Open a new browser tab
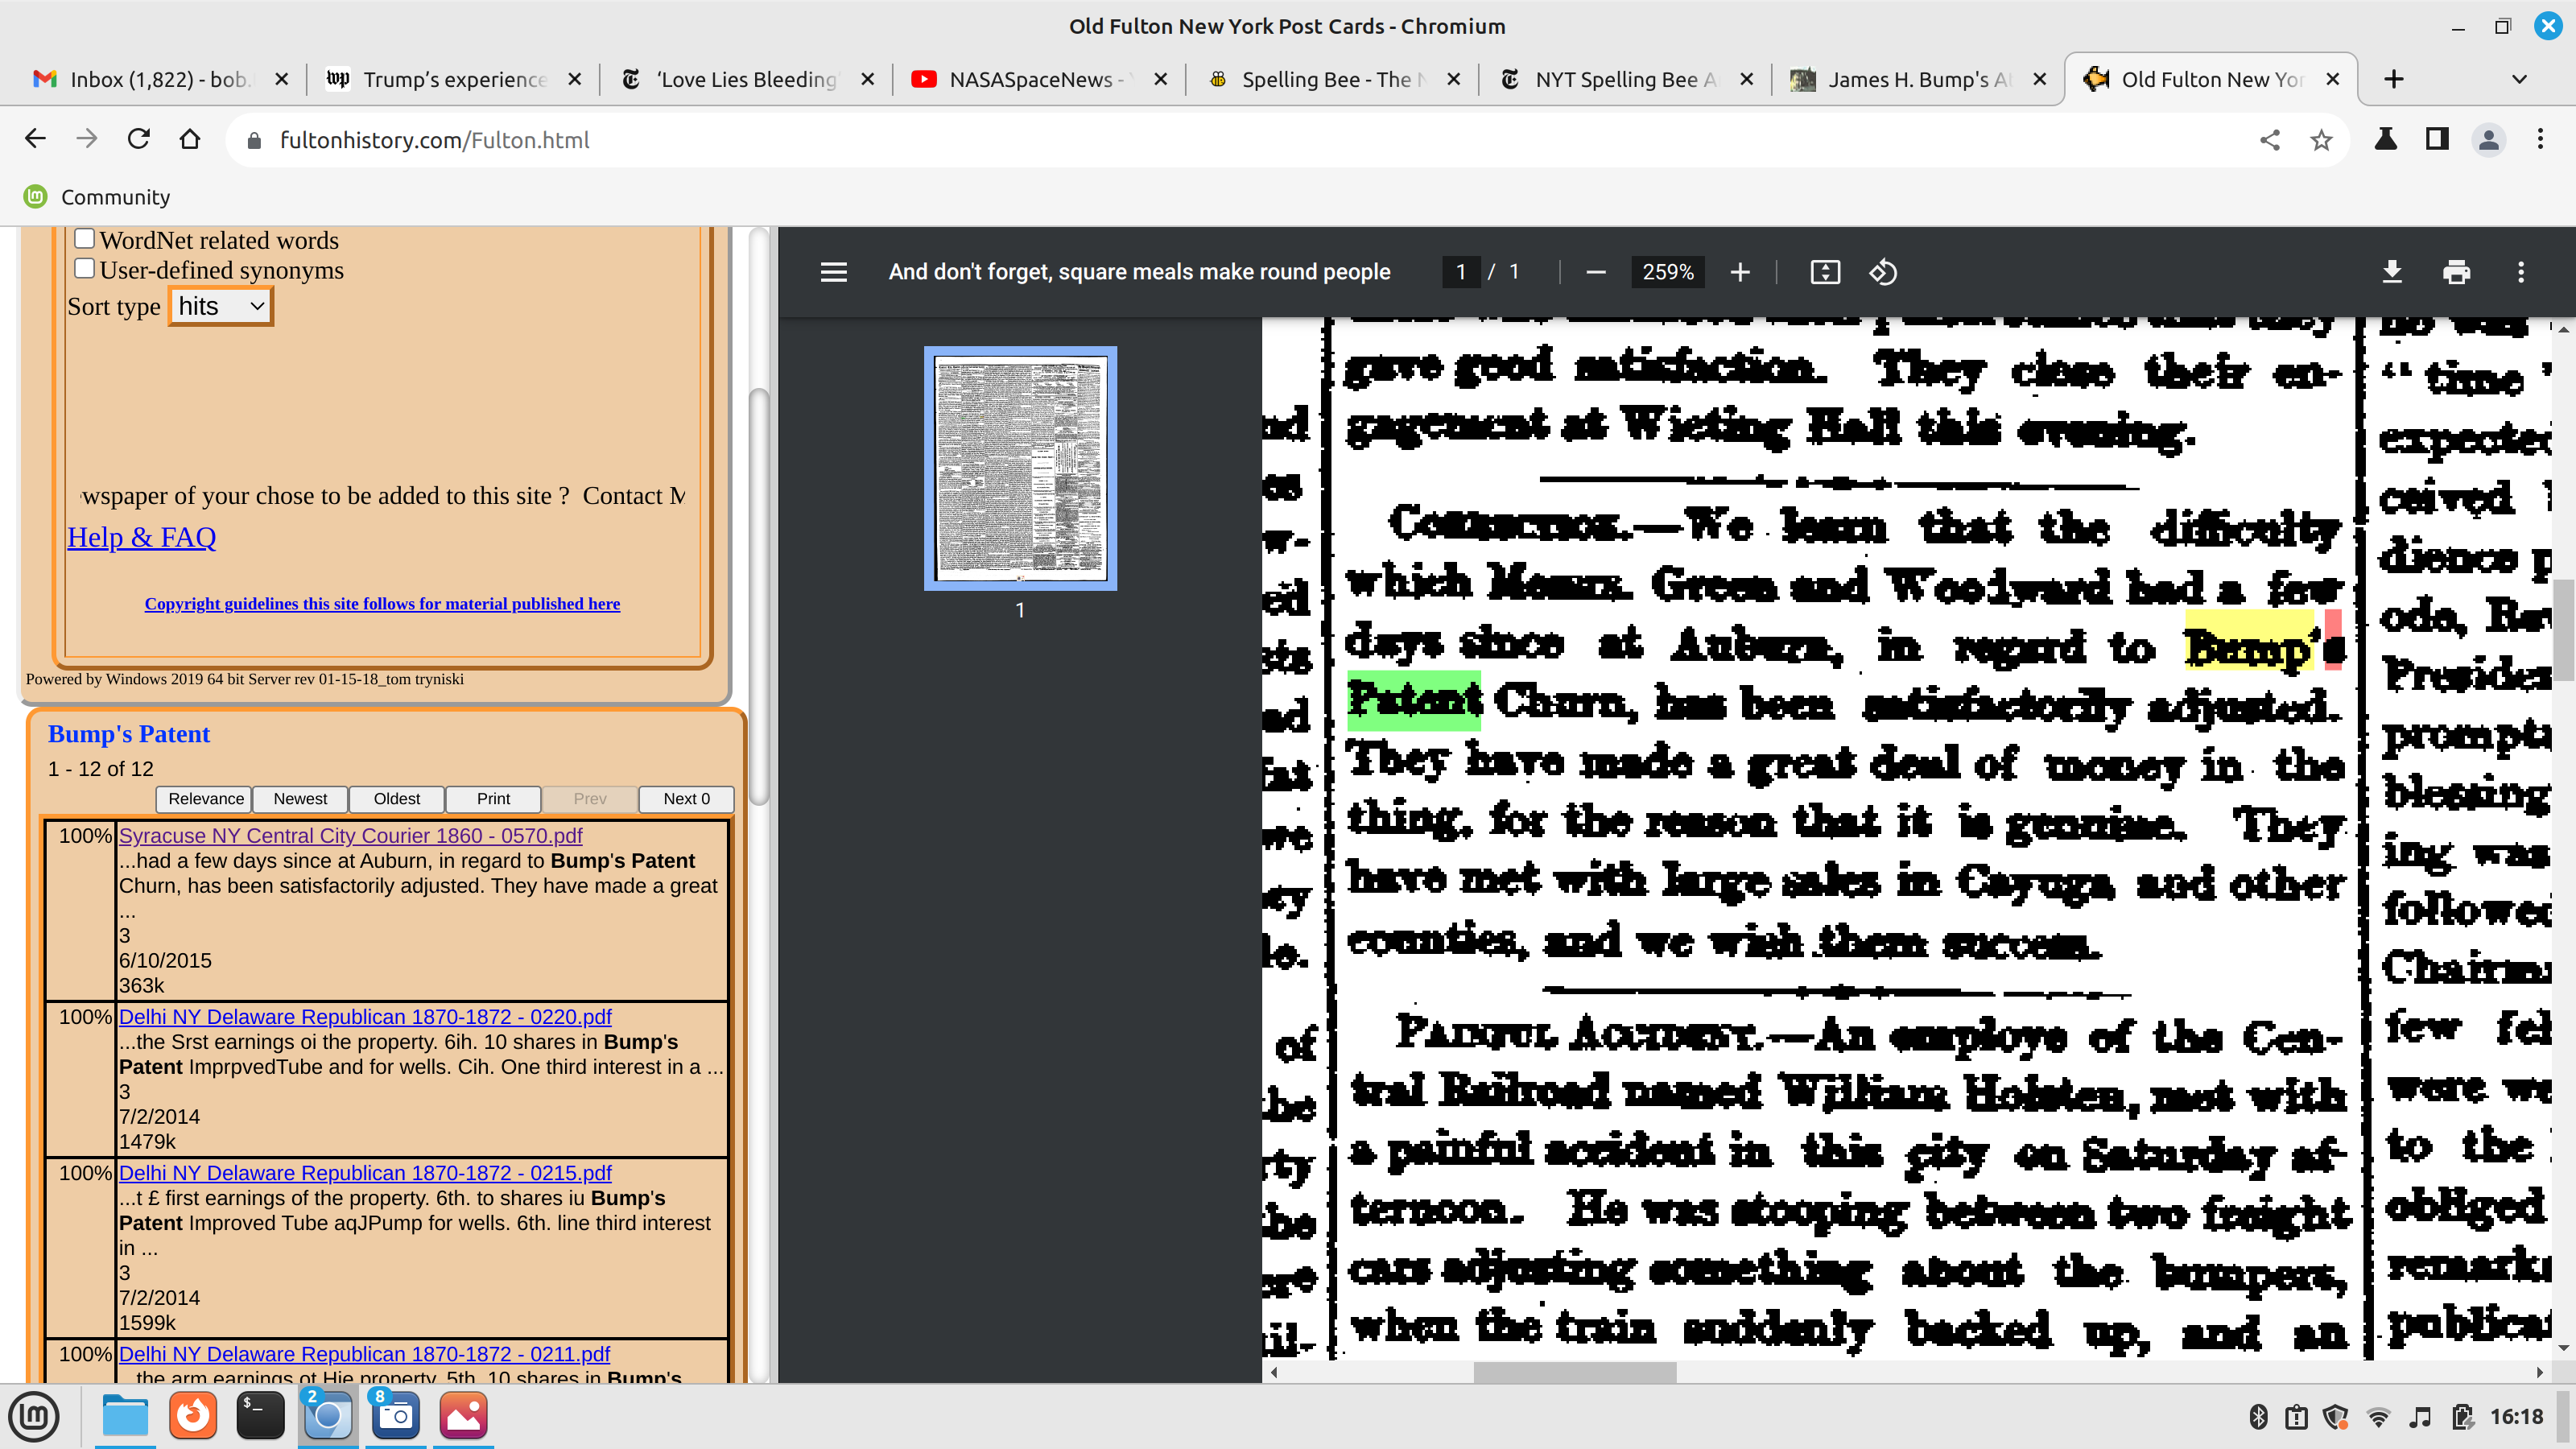 2394,79
